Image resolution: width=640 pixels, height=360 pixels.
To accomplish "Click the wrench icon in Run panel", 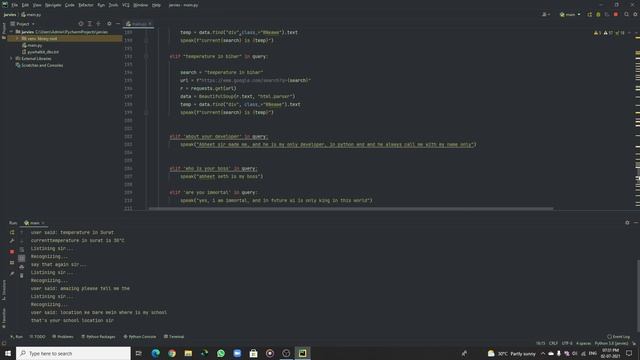I will coord(12,241).
